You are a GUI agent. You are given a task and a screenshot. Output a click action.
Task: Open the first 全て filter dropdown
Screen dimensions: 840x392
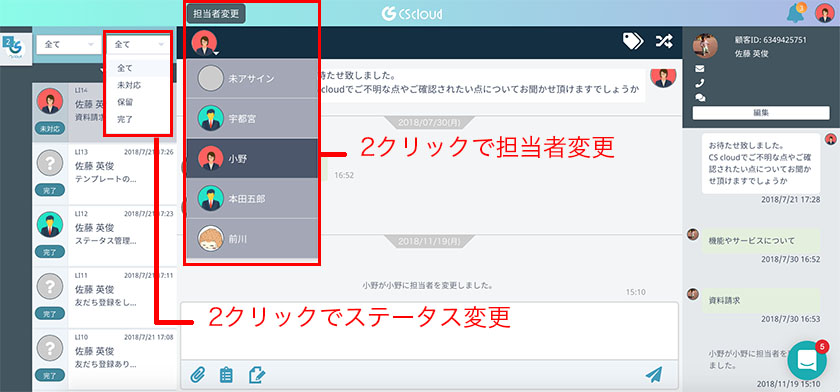click(69, 45)
